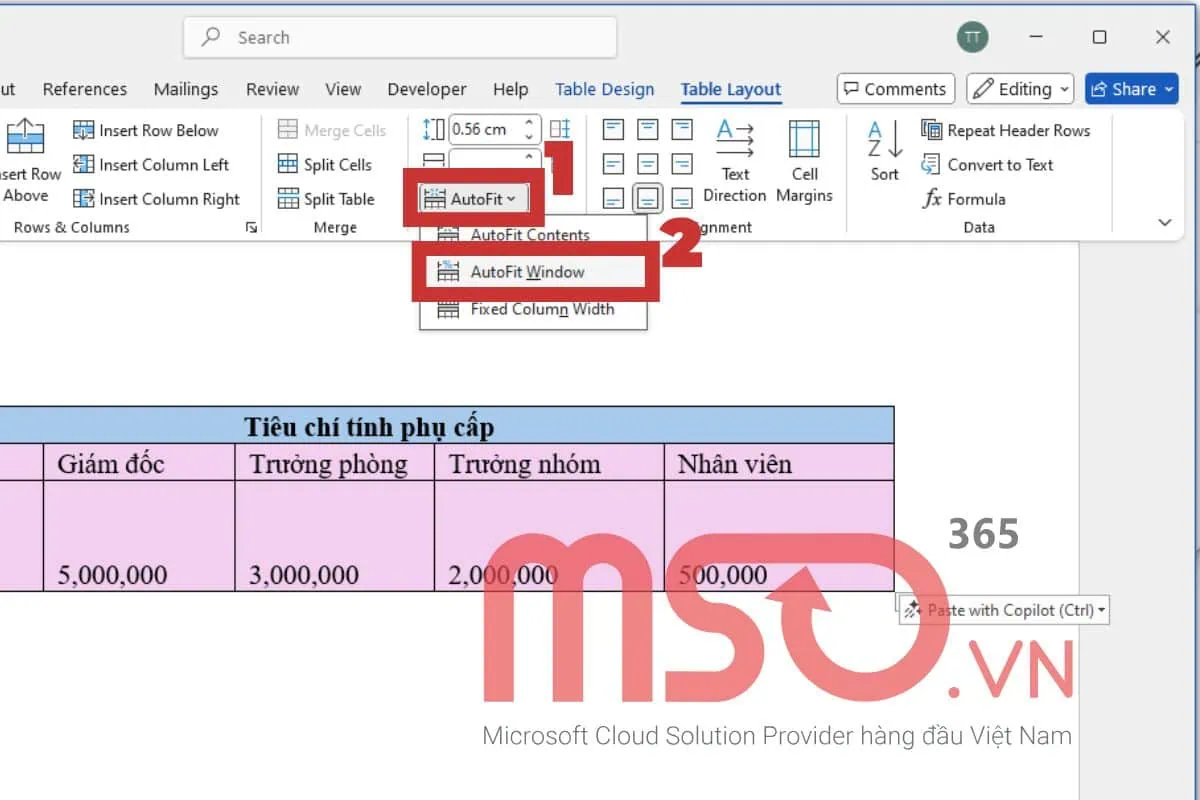This screenshot has height=800, width=1200.
Task: Toggle bottom-right cell alignment
Action: (681, 198)
